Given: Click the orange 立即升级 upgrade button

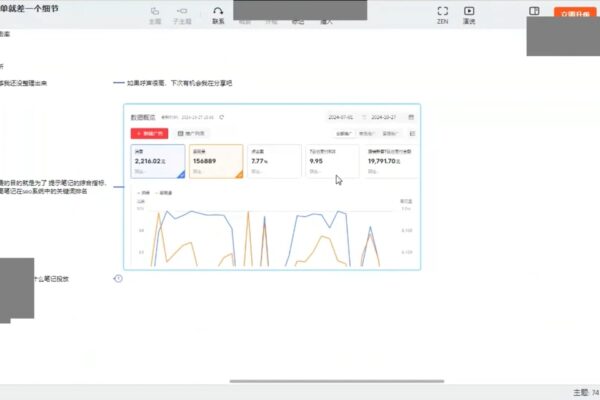Looking at the screenshot, I should [x=575, y=13].
